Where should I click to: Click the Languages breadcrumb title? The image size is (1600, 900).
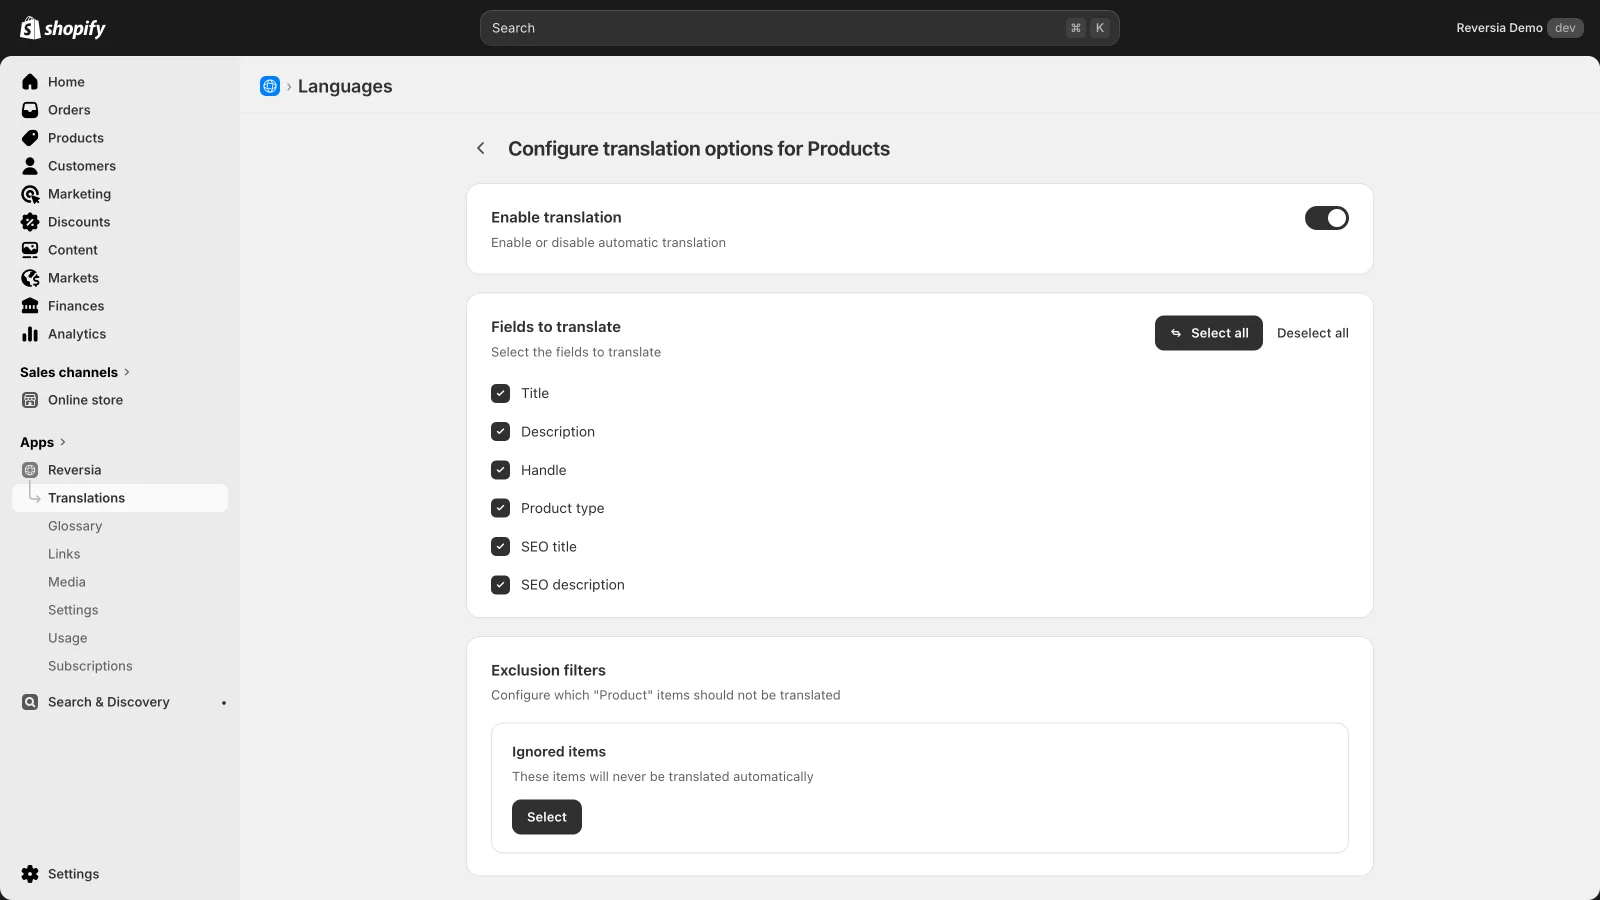pyautogui.click(x=345, y=86)
